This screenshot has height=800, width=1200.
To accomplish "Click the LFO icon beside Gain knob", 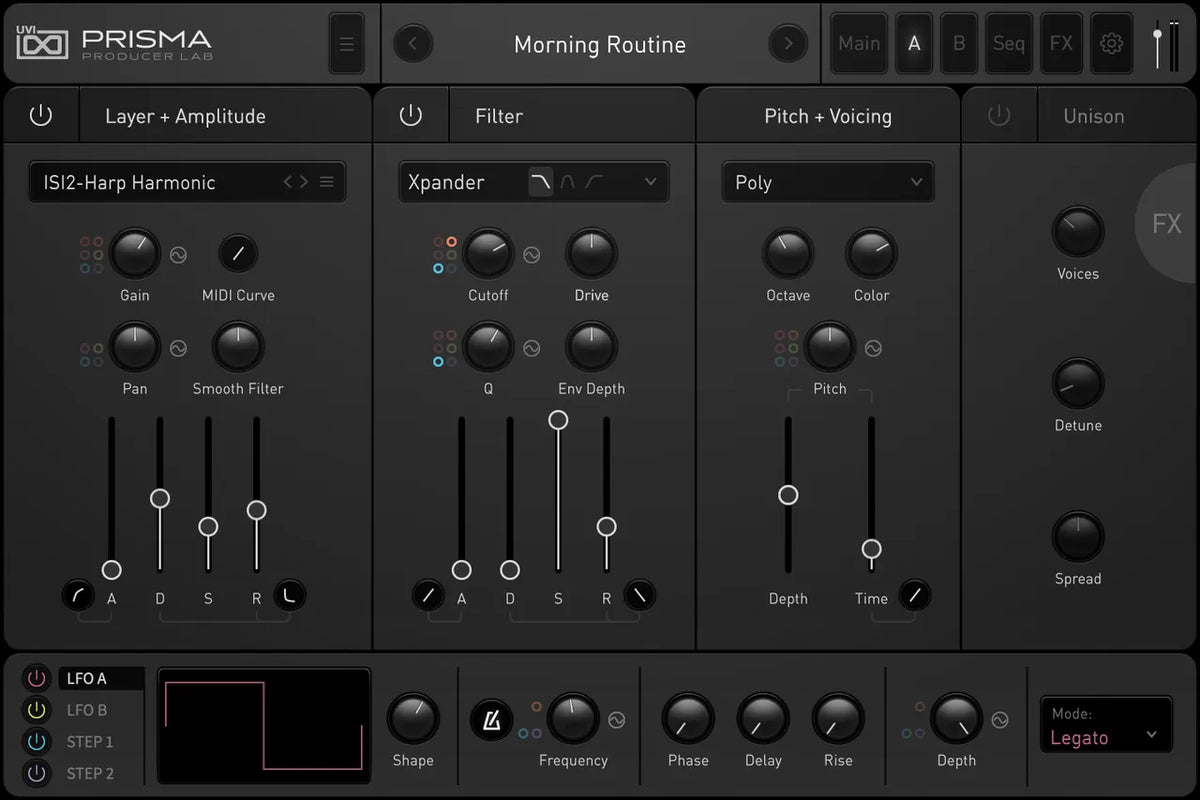I will (178, 255).
